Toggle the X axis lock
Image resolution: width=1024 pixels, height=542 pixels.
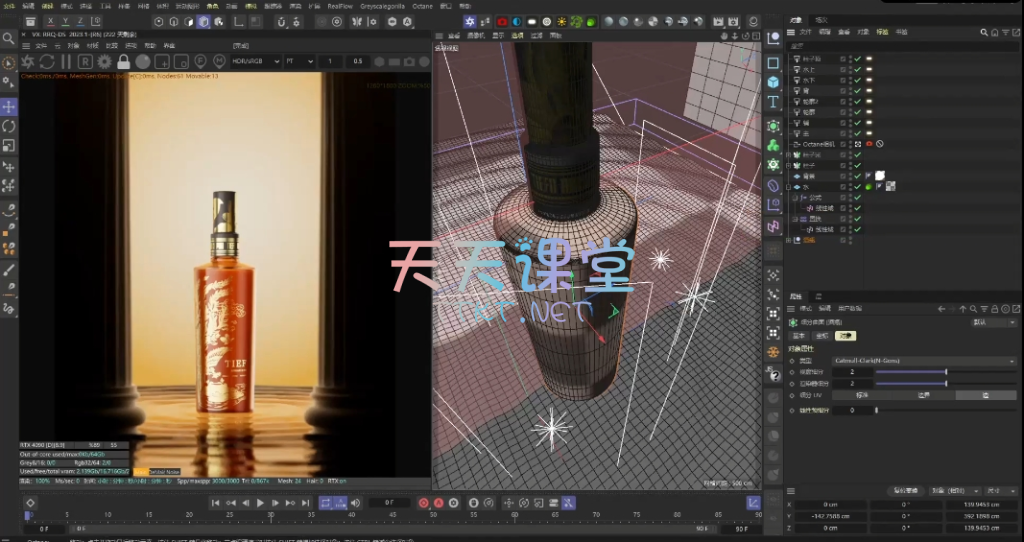tap(52, 21)
